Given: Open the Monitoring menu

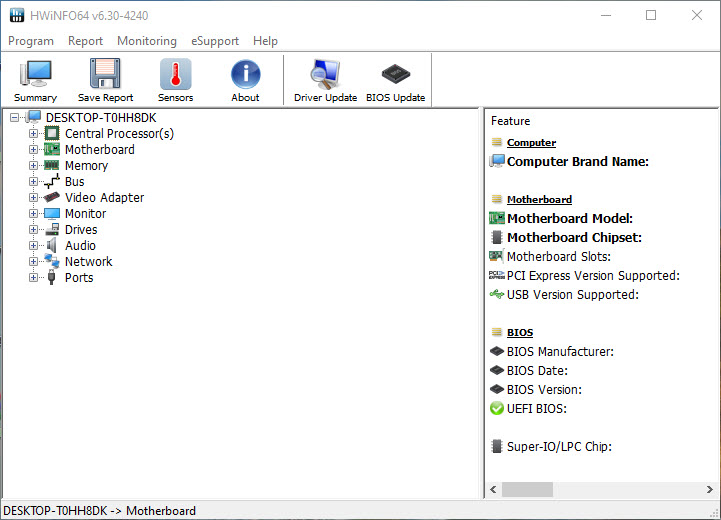Looking at the screenshot, I should pos(146,41).
